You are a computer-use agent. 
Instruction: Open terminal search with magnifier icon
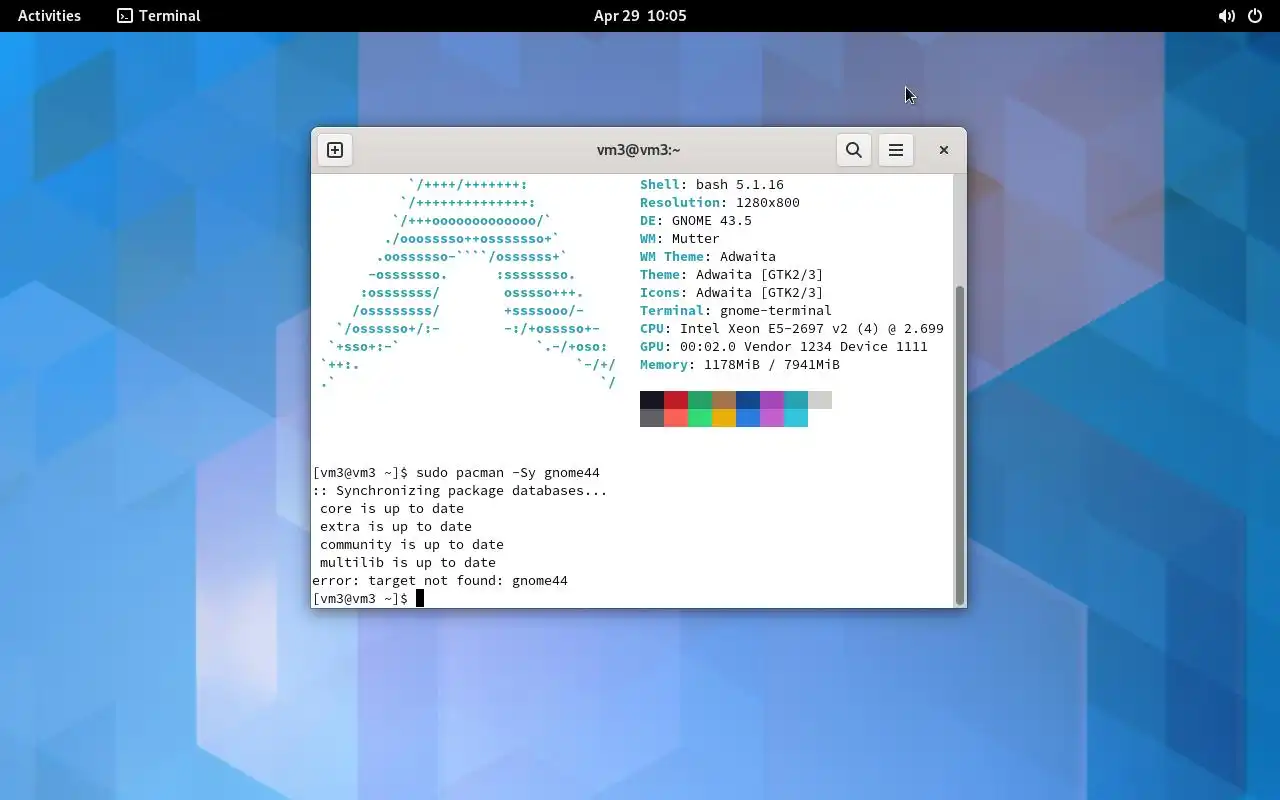pyautogui.click(x=854, y=150)
